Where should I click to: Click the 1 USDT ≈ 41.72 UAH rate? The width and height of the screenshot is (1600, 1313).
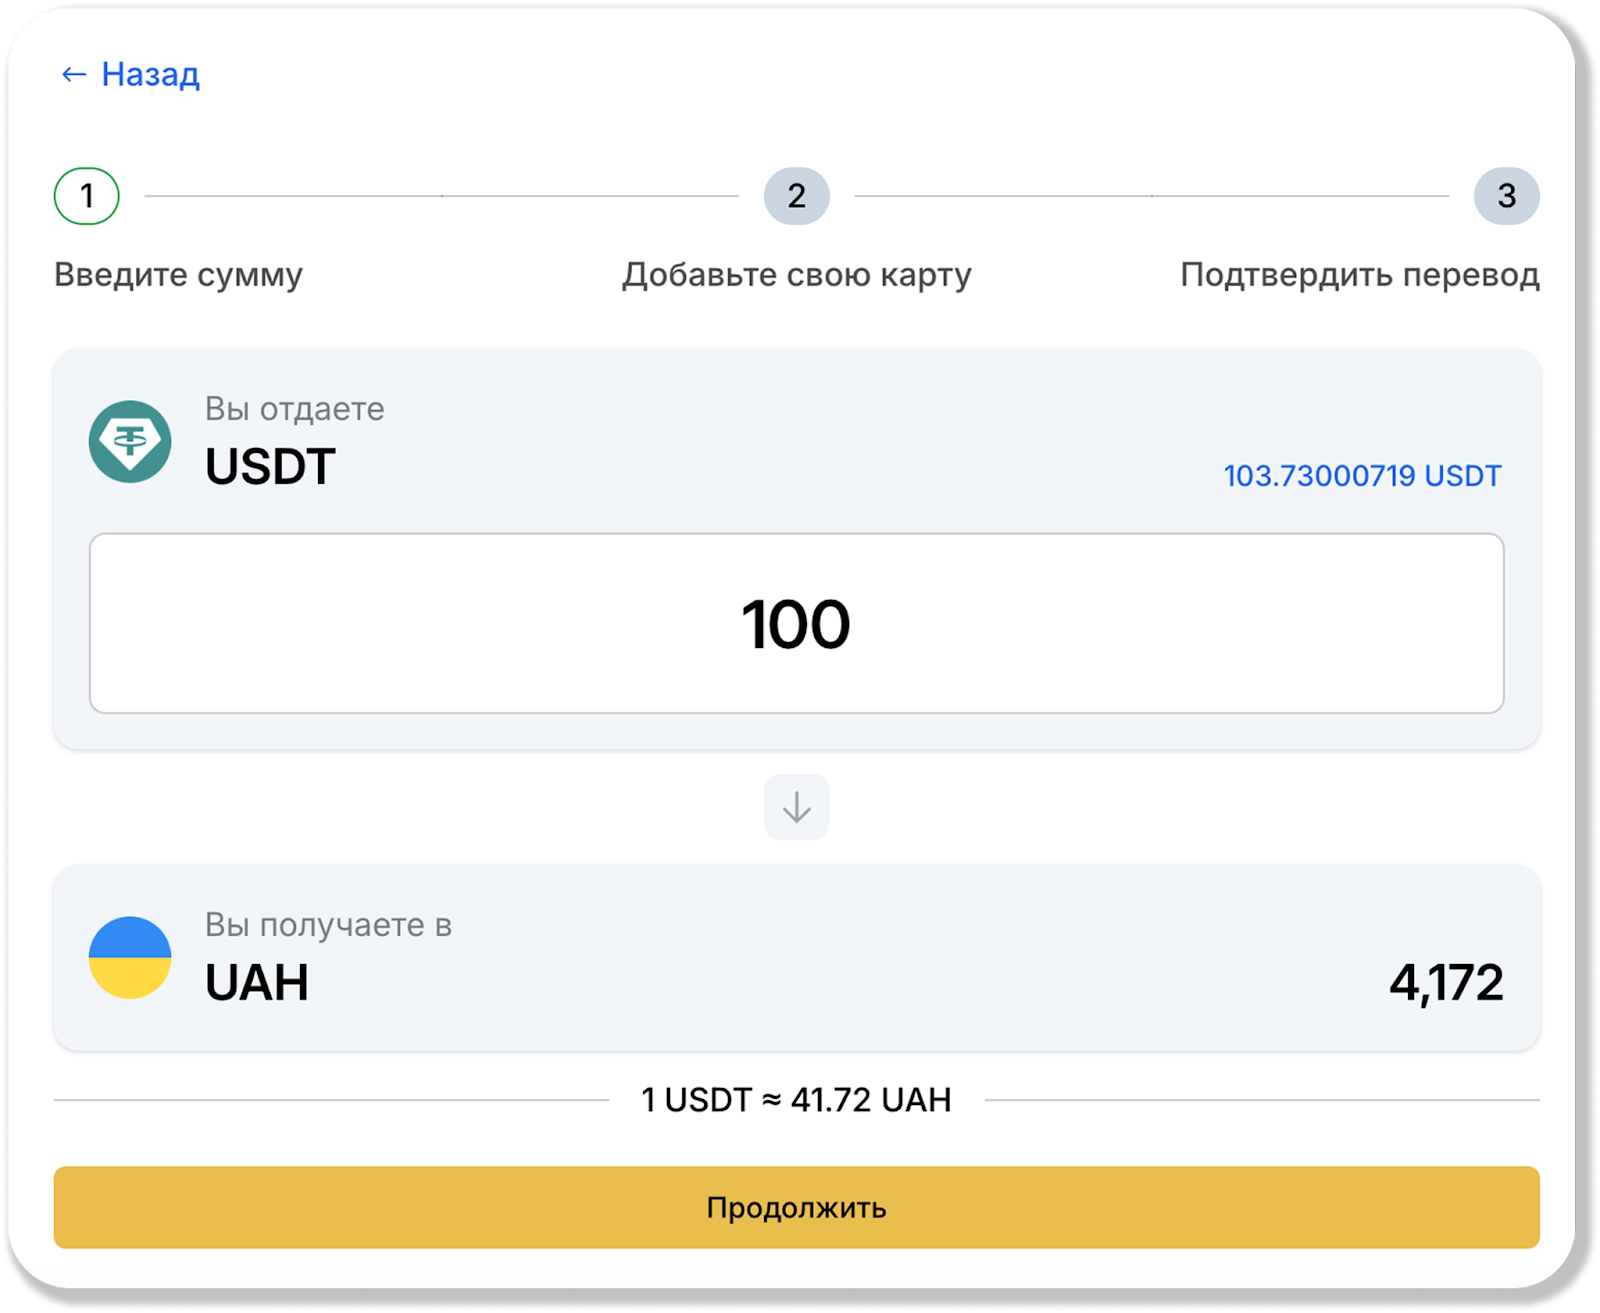[796, 1100]
